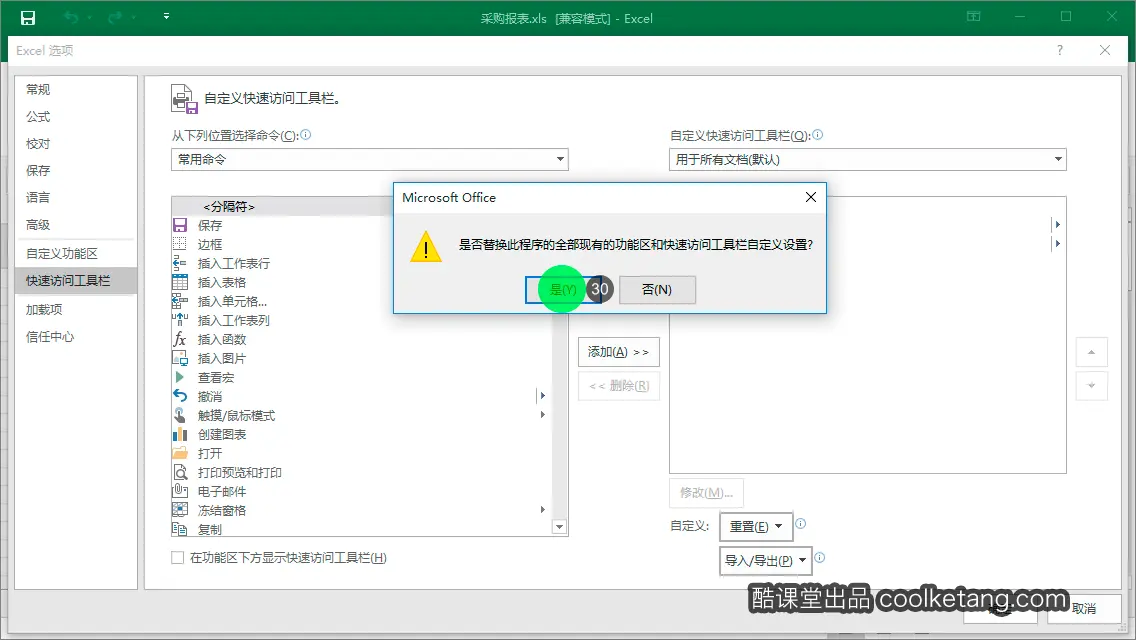Open the 自定义功能区 category

click(x=62, y=254)
